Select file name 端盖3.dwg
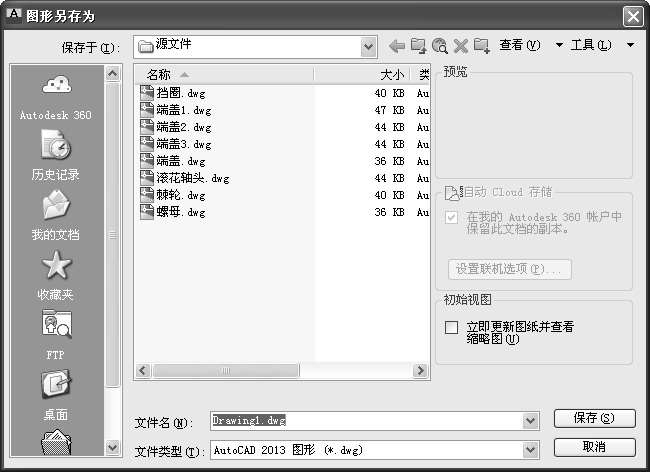650x472 pixels. (x=184, y=144)
